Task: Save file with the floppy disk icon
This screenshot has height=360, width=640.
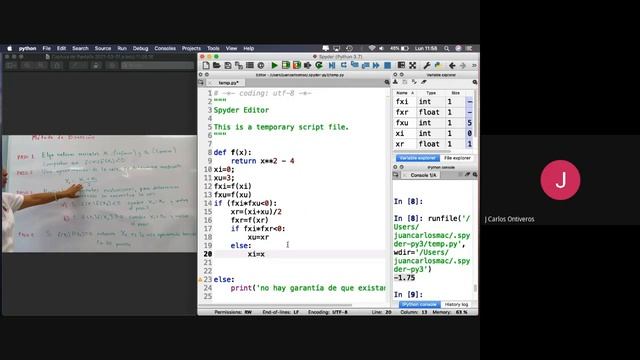Action: point(228,65)
